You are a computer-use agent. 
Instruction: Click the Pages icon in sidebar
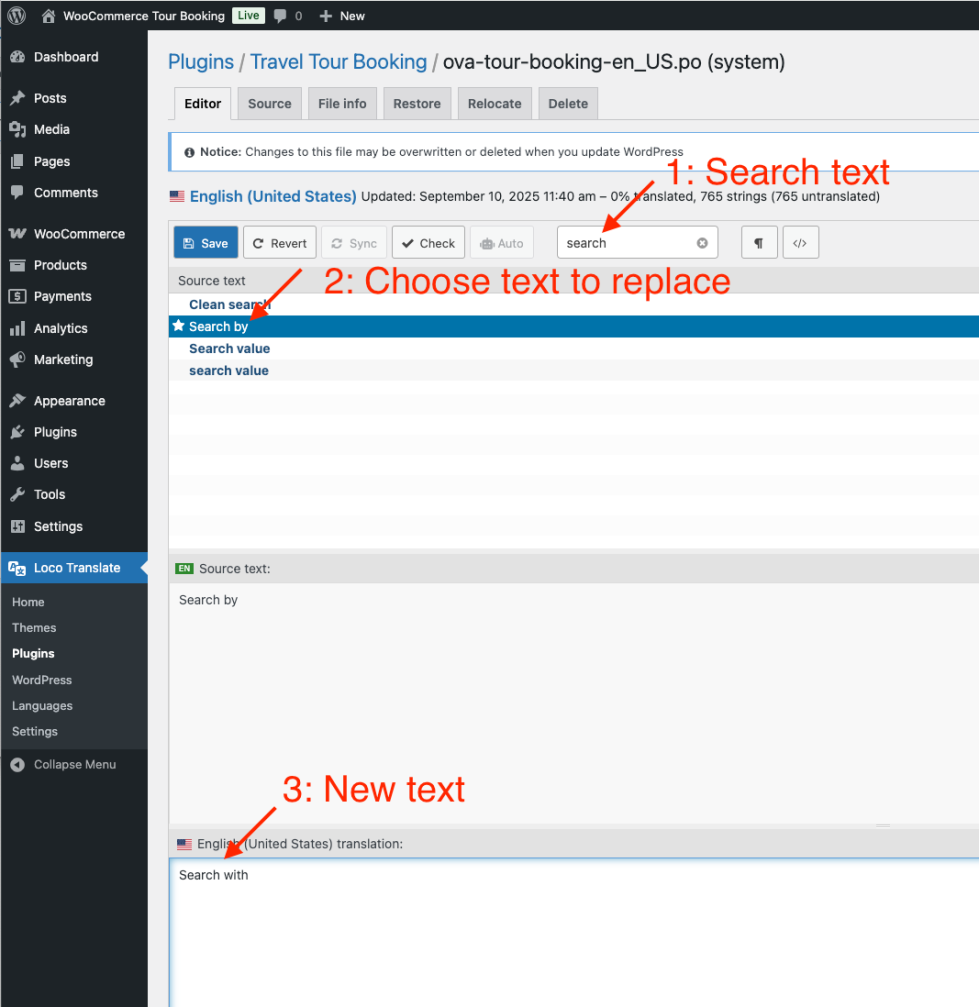[17, 161]
